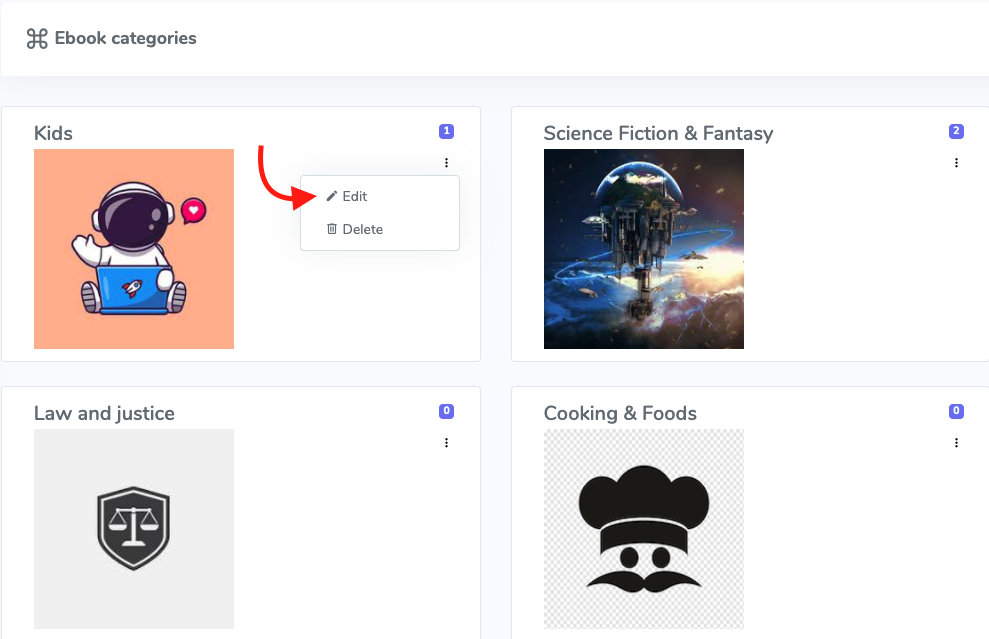Click the zero badge on Law and justice
This screenshot has width=989, height=639.
[446, 411]
